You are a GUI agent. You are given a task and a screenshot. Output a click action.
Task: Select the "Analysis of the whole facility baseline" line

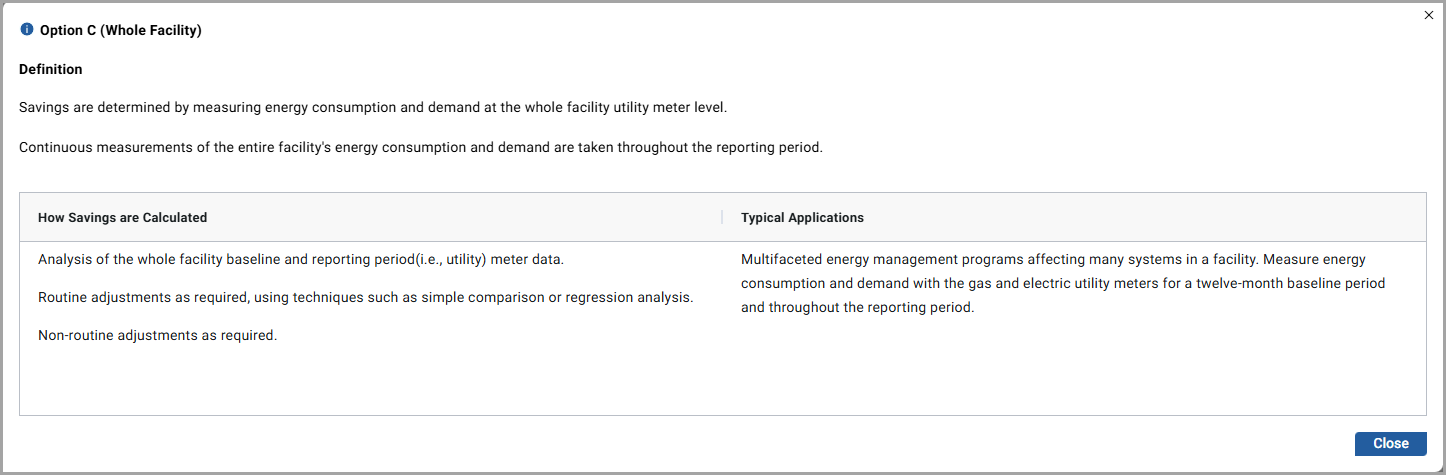coord(301,259)
